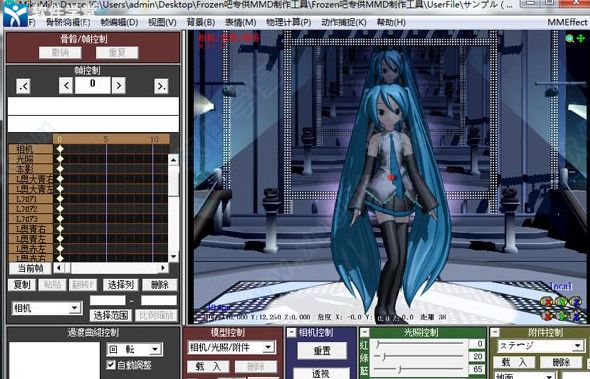590x379 pixels.
Task: Click the top-row Z axis rotation icon
Action: [576, 302]
